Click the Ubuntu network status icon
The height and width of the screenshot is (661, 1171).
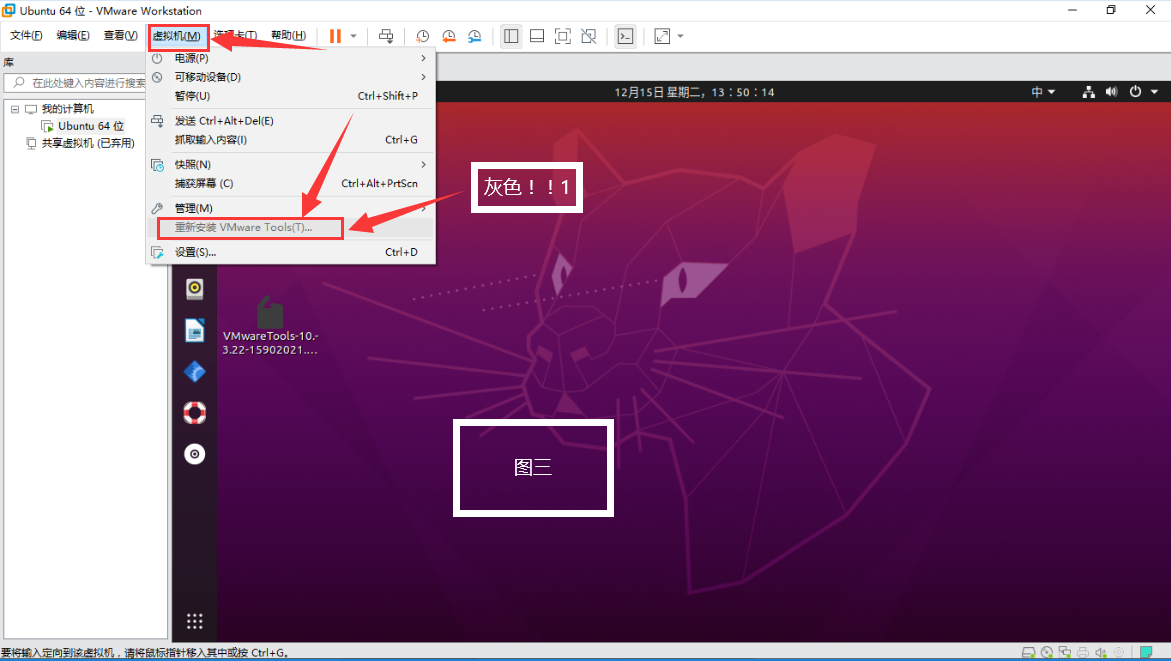pyautogui.click(x=1089, y=92)
